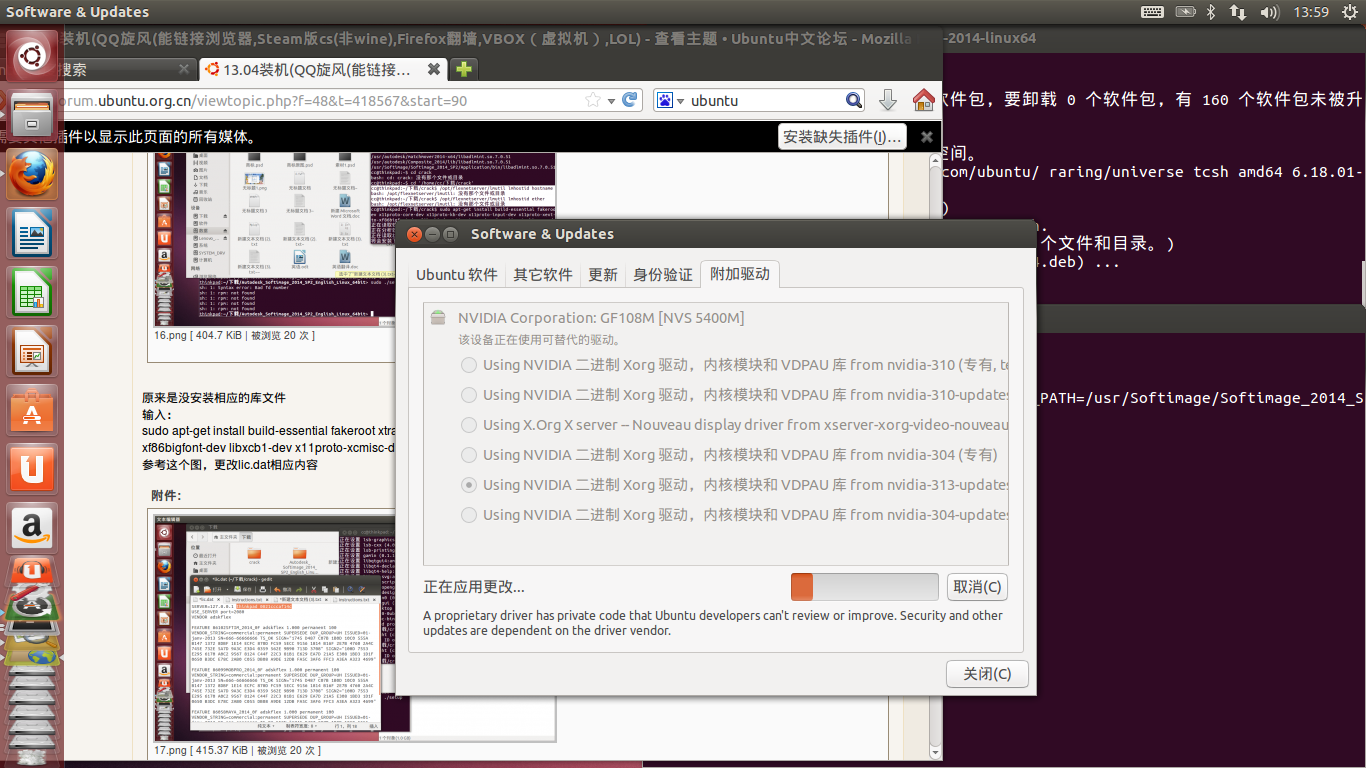Reload the page in Firefox

[630, 100]
